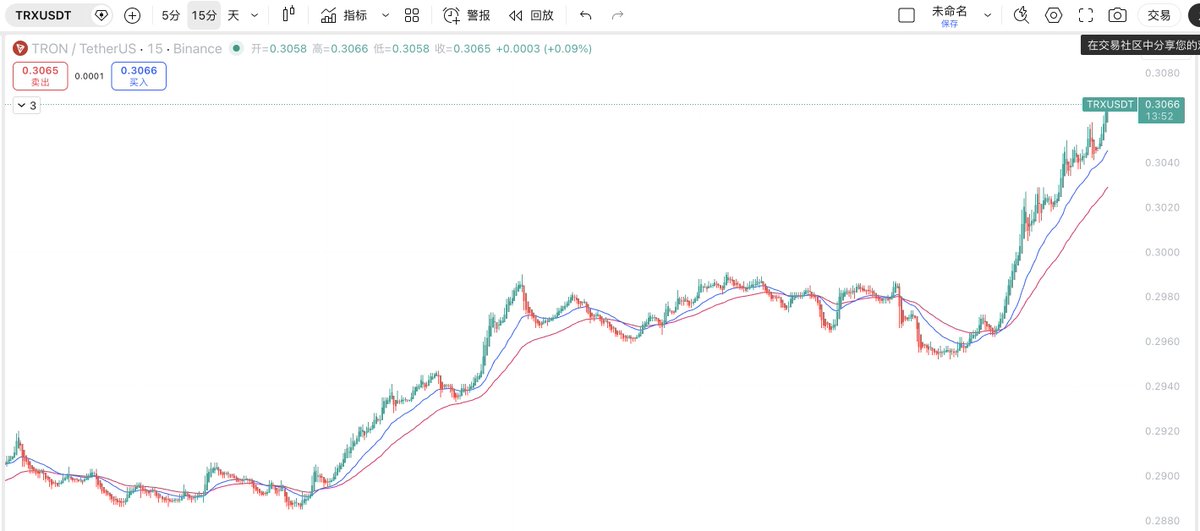
Task: Expand the 未命名 layout dropdown arrow
Action: click(988, 16)
